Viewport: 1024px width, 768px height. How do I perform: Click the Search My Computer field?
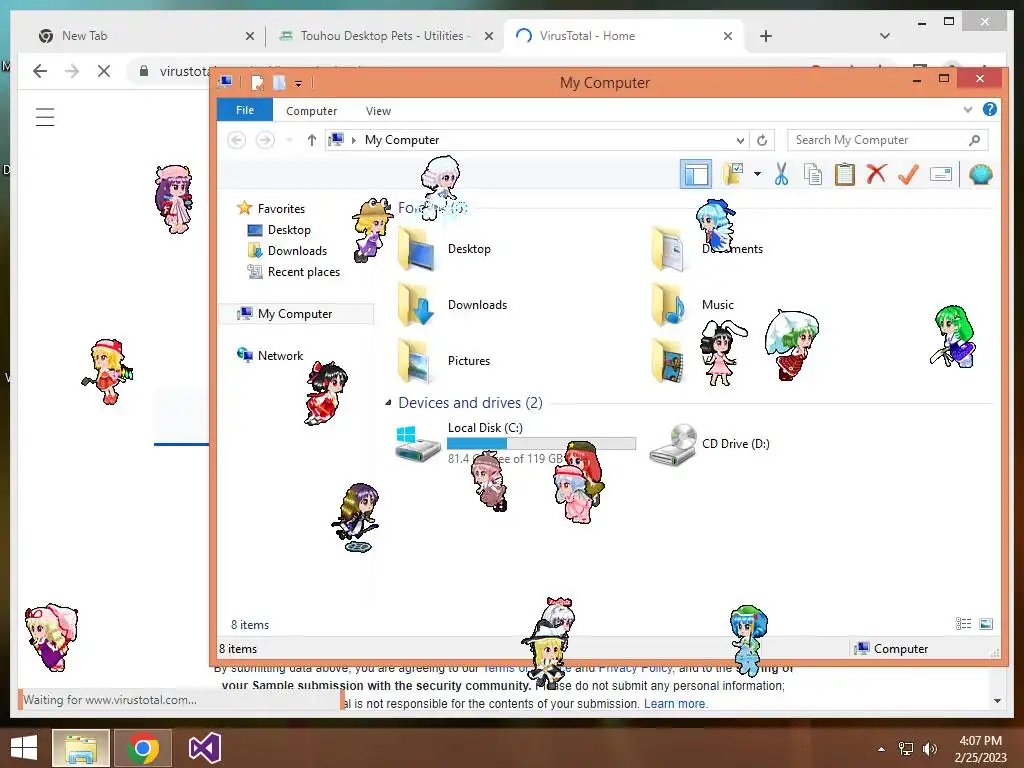887,140
